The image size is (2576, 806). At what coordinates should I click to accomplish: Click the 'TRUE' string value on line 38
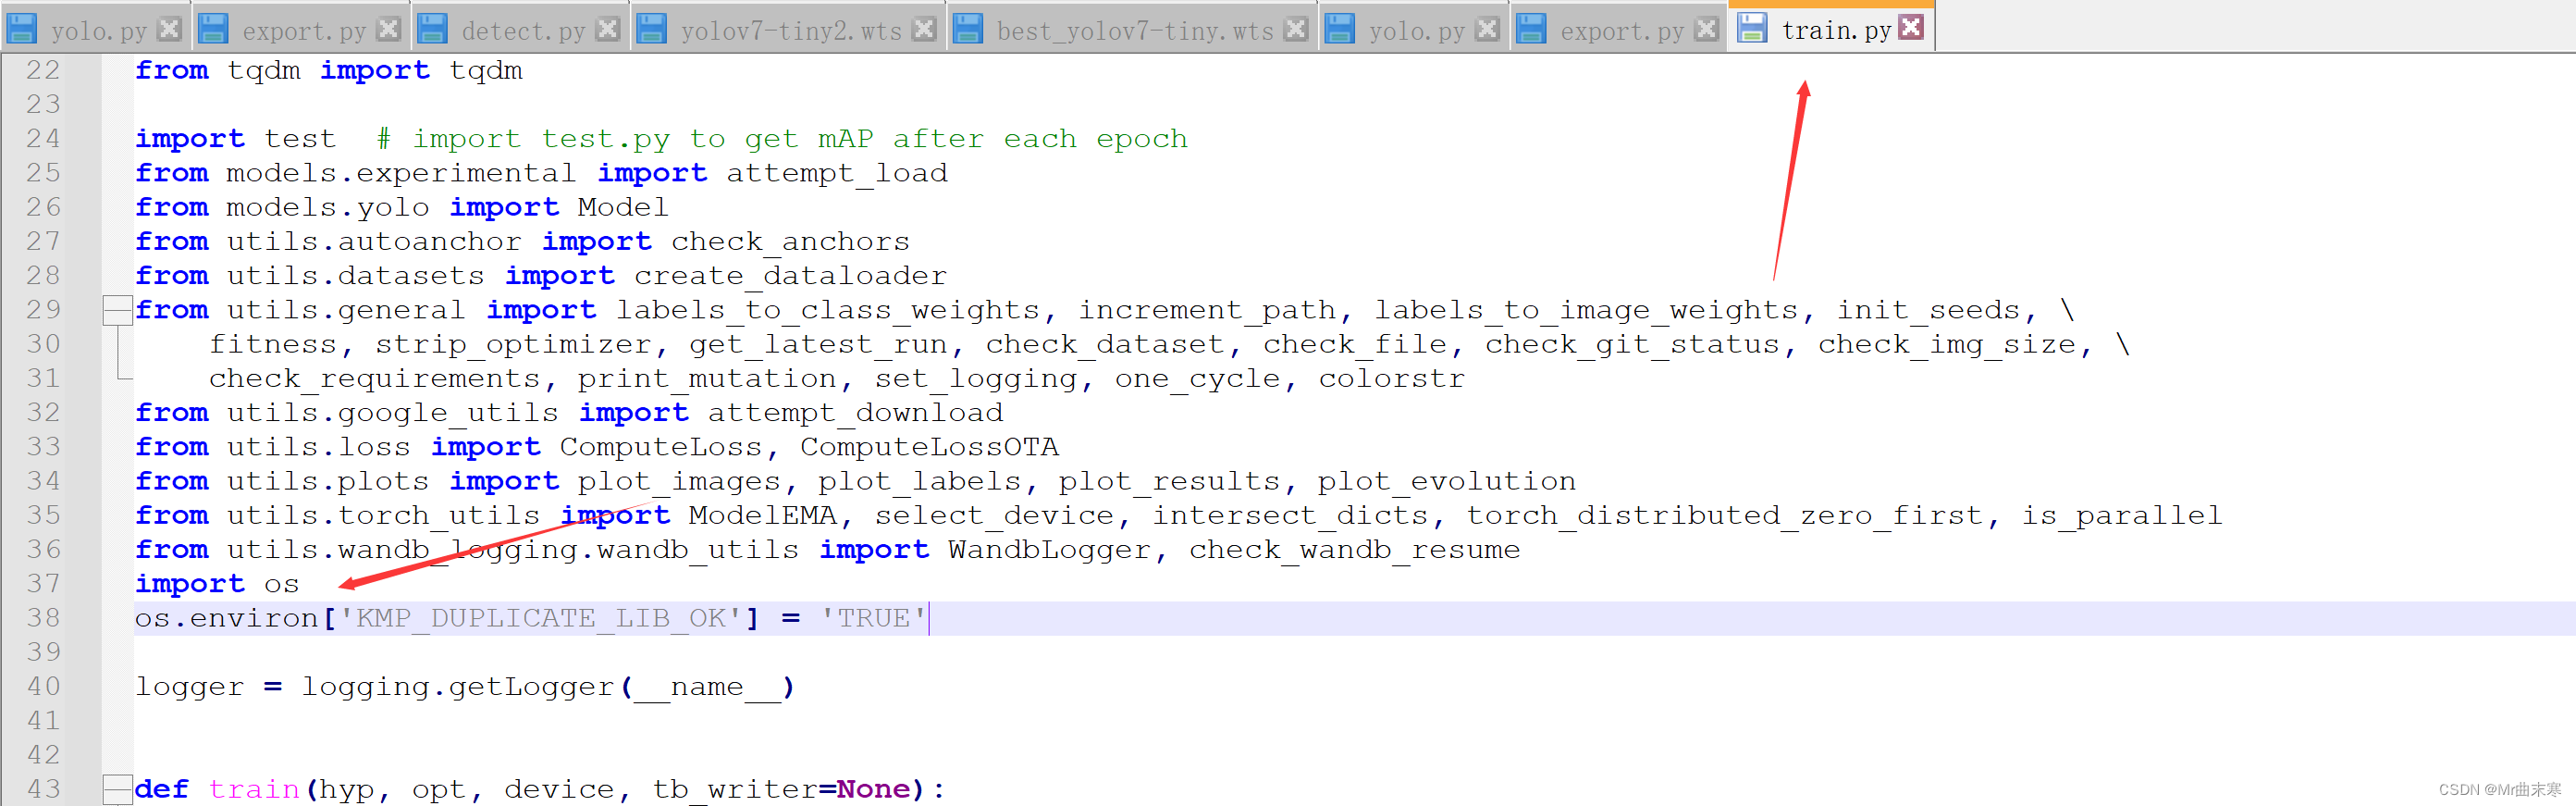point(874,618)
